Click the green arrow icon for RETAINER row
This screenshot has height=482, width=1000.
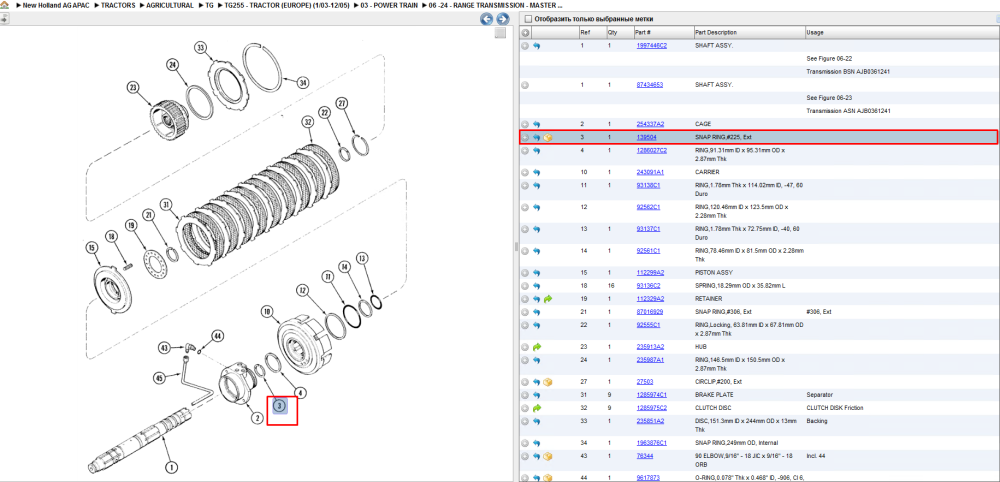coord(548,298)
